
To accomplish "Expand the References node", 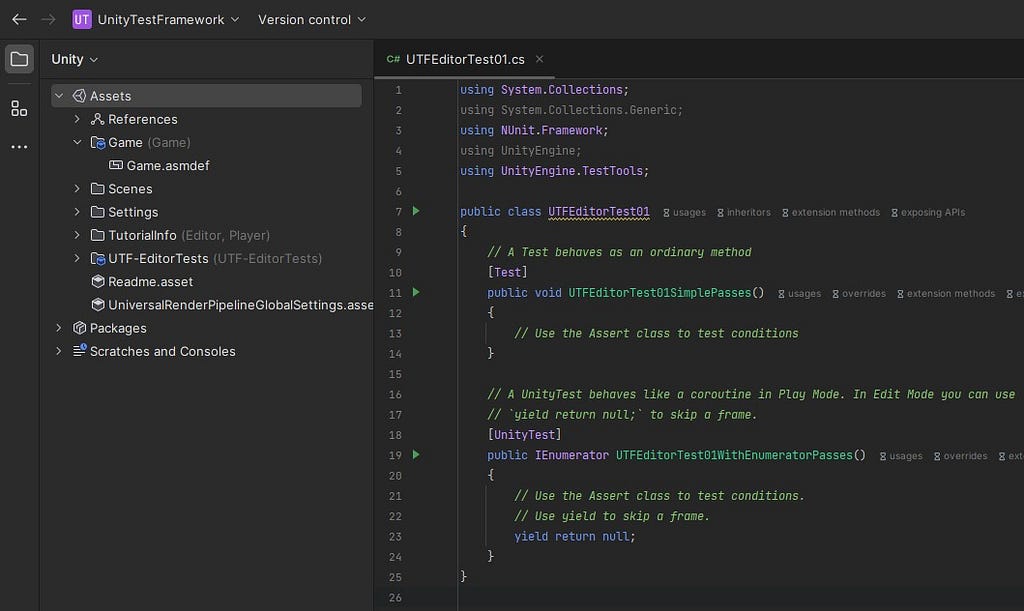I will [x=77, y=119].
